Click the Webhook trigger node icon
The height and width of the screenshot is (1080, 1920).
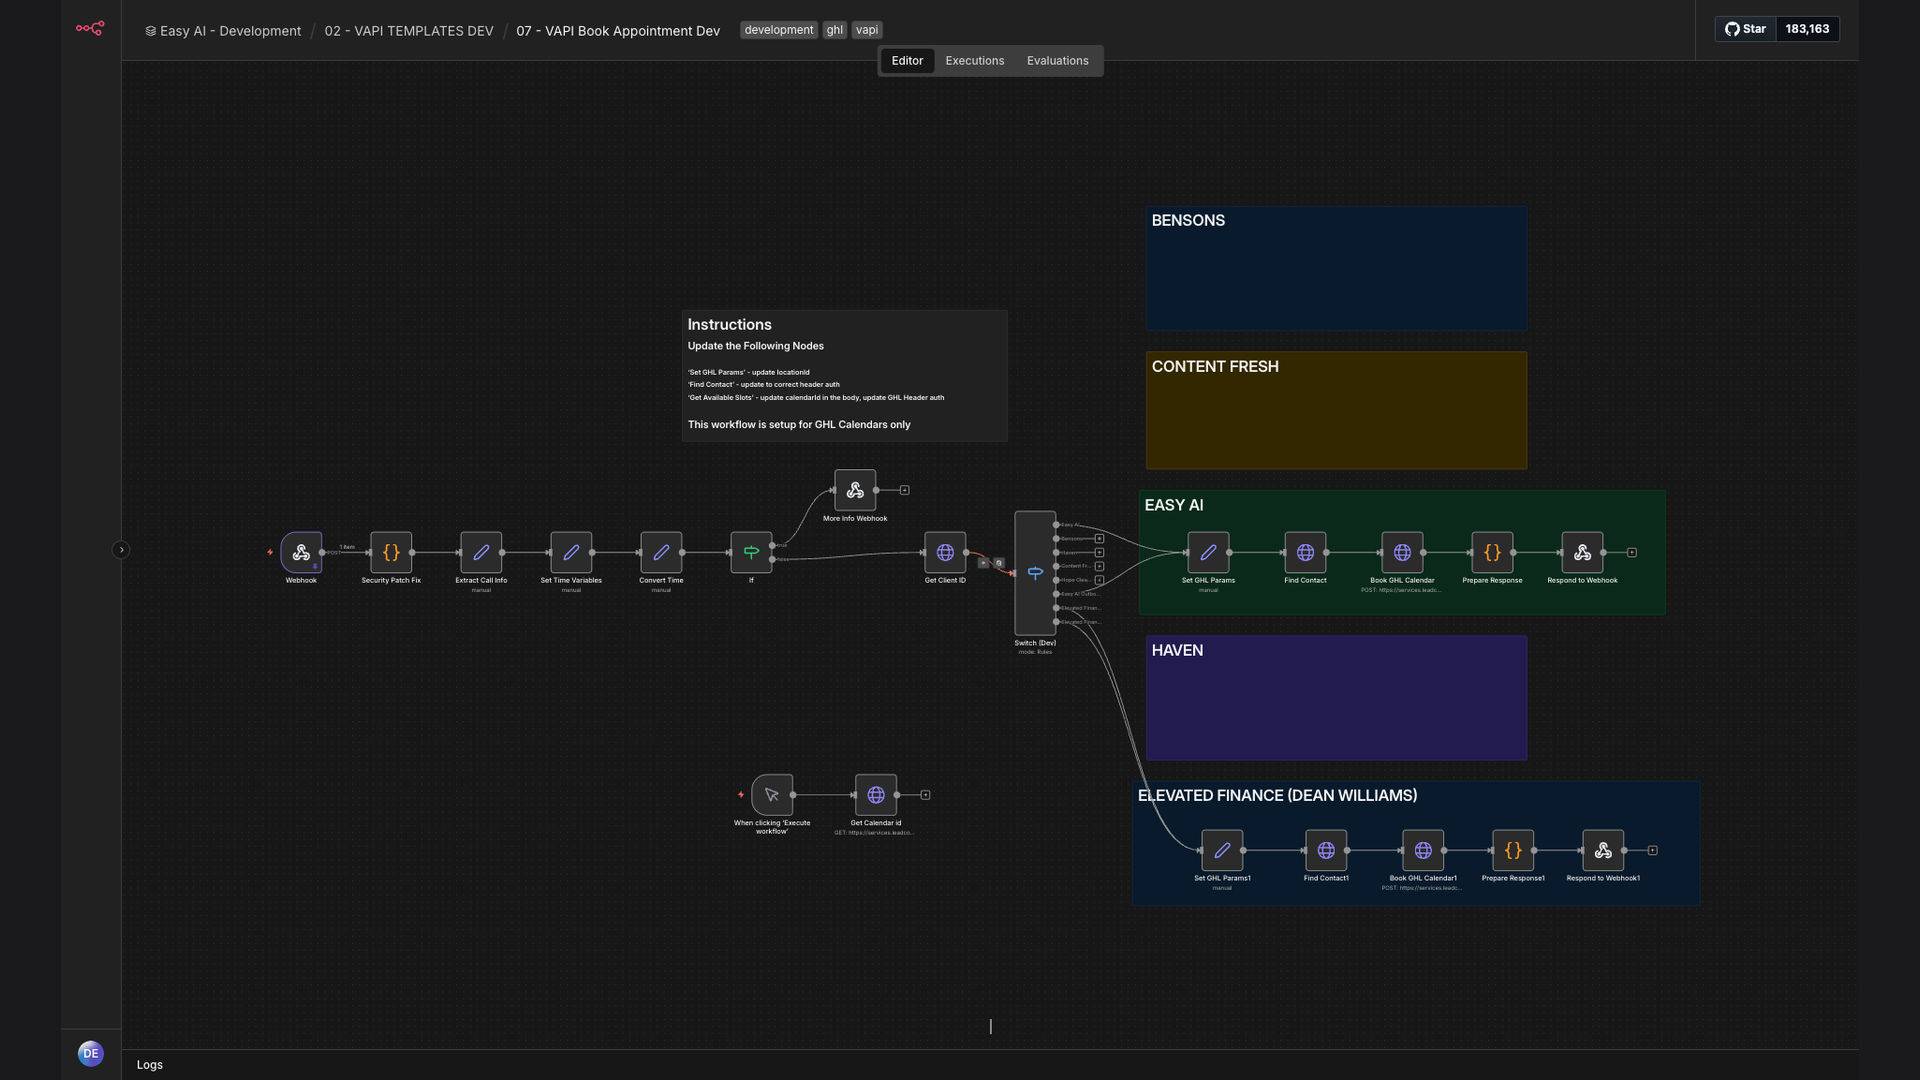(x=301, y=552)
